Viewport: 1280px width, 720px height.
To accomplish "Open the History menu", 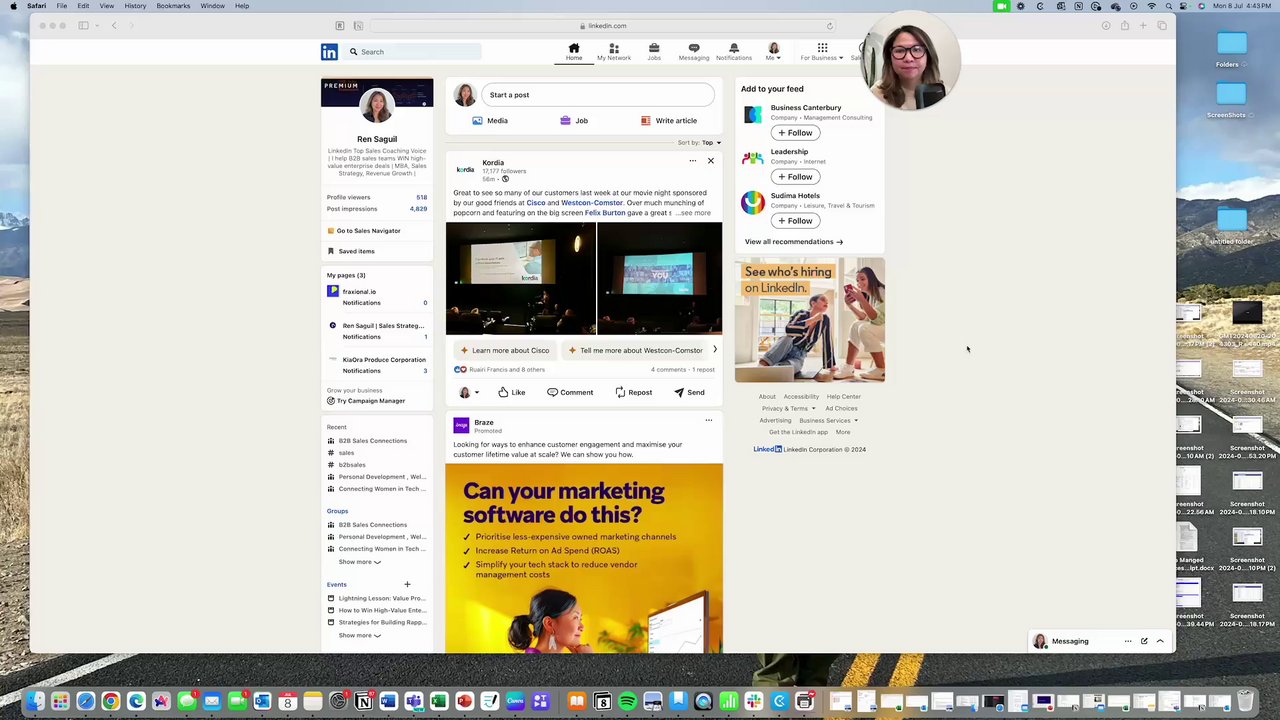I will tap(135, 6).
